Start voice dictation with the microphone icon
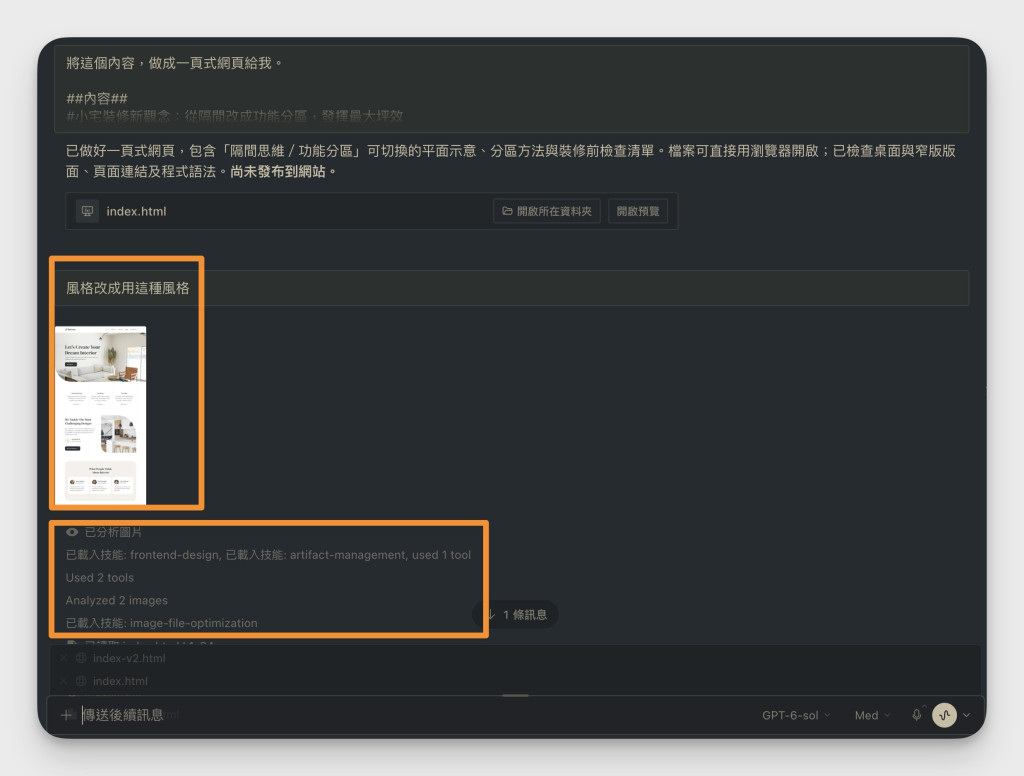Image resolution: width=1024 pixels, height=776 pixels. pos(916,715)
